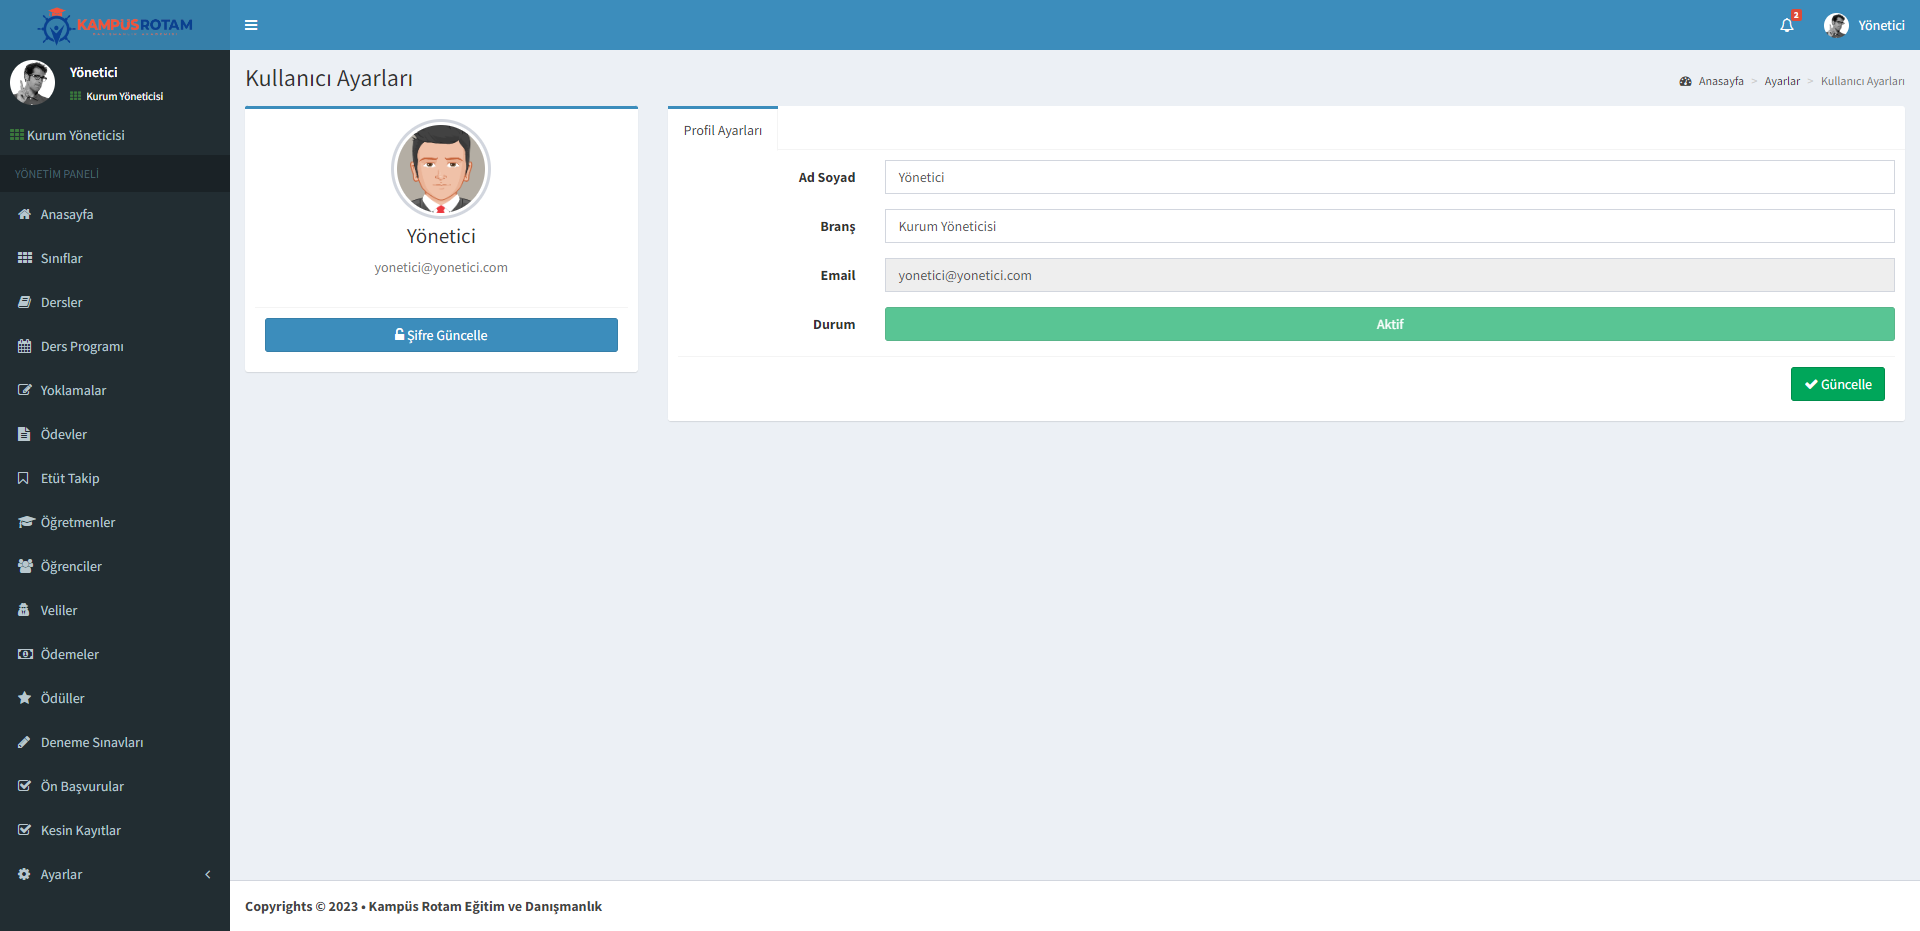Click the Ödüller star icon
Image resolution: width=1920 pixels, height=931 pixels.
25,698
